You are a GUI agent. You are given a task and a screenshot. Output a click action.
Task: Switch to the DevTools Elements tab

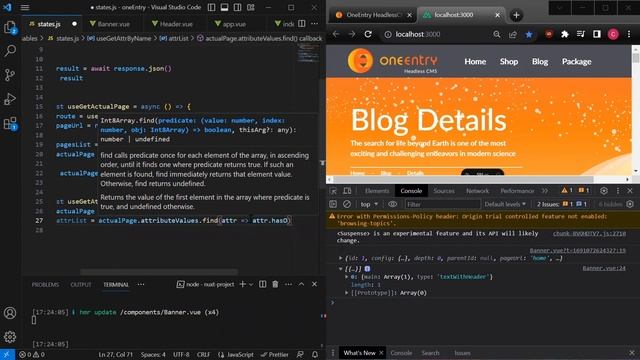377,191
